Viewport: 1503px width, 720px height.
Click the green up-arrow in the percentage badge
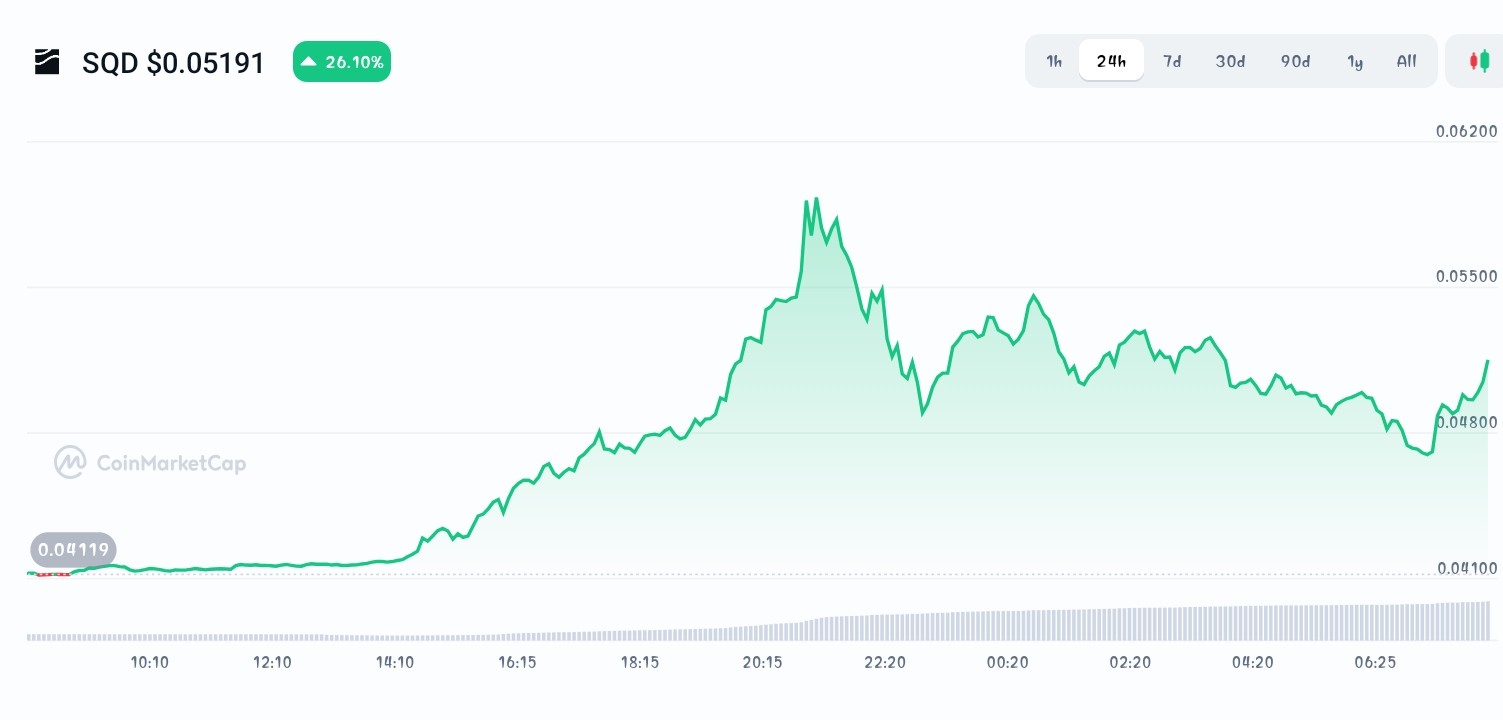[310, 61]
